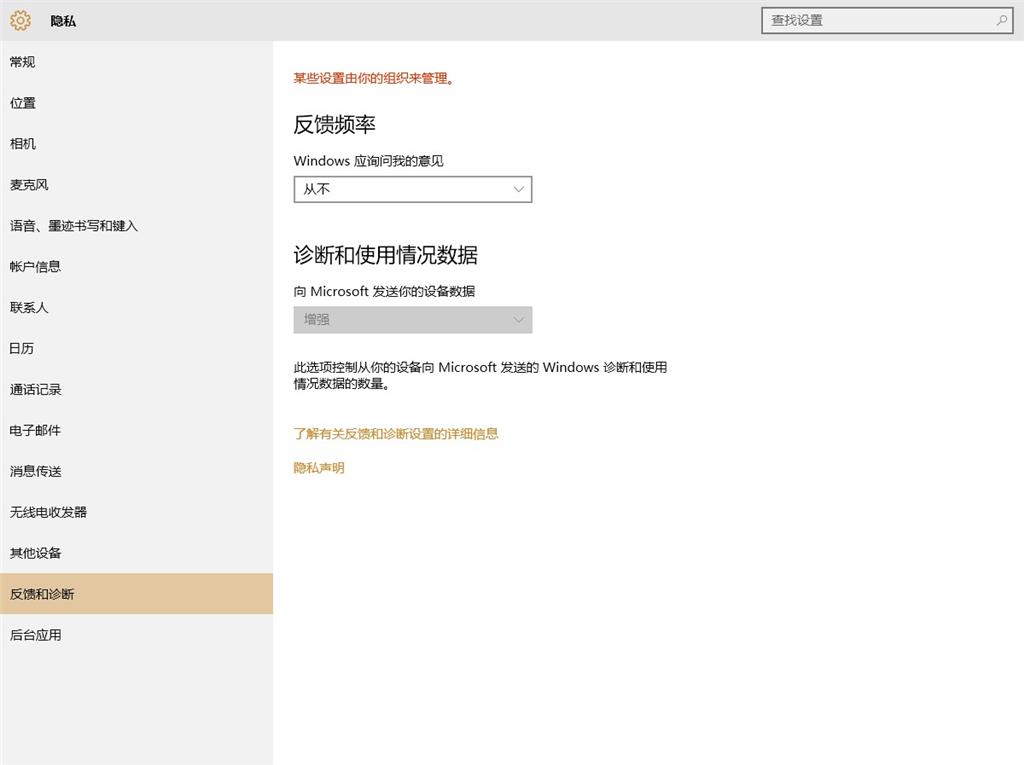Expand the 从不 feedback frequency dropdown

413,189
